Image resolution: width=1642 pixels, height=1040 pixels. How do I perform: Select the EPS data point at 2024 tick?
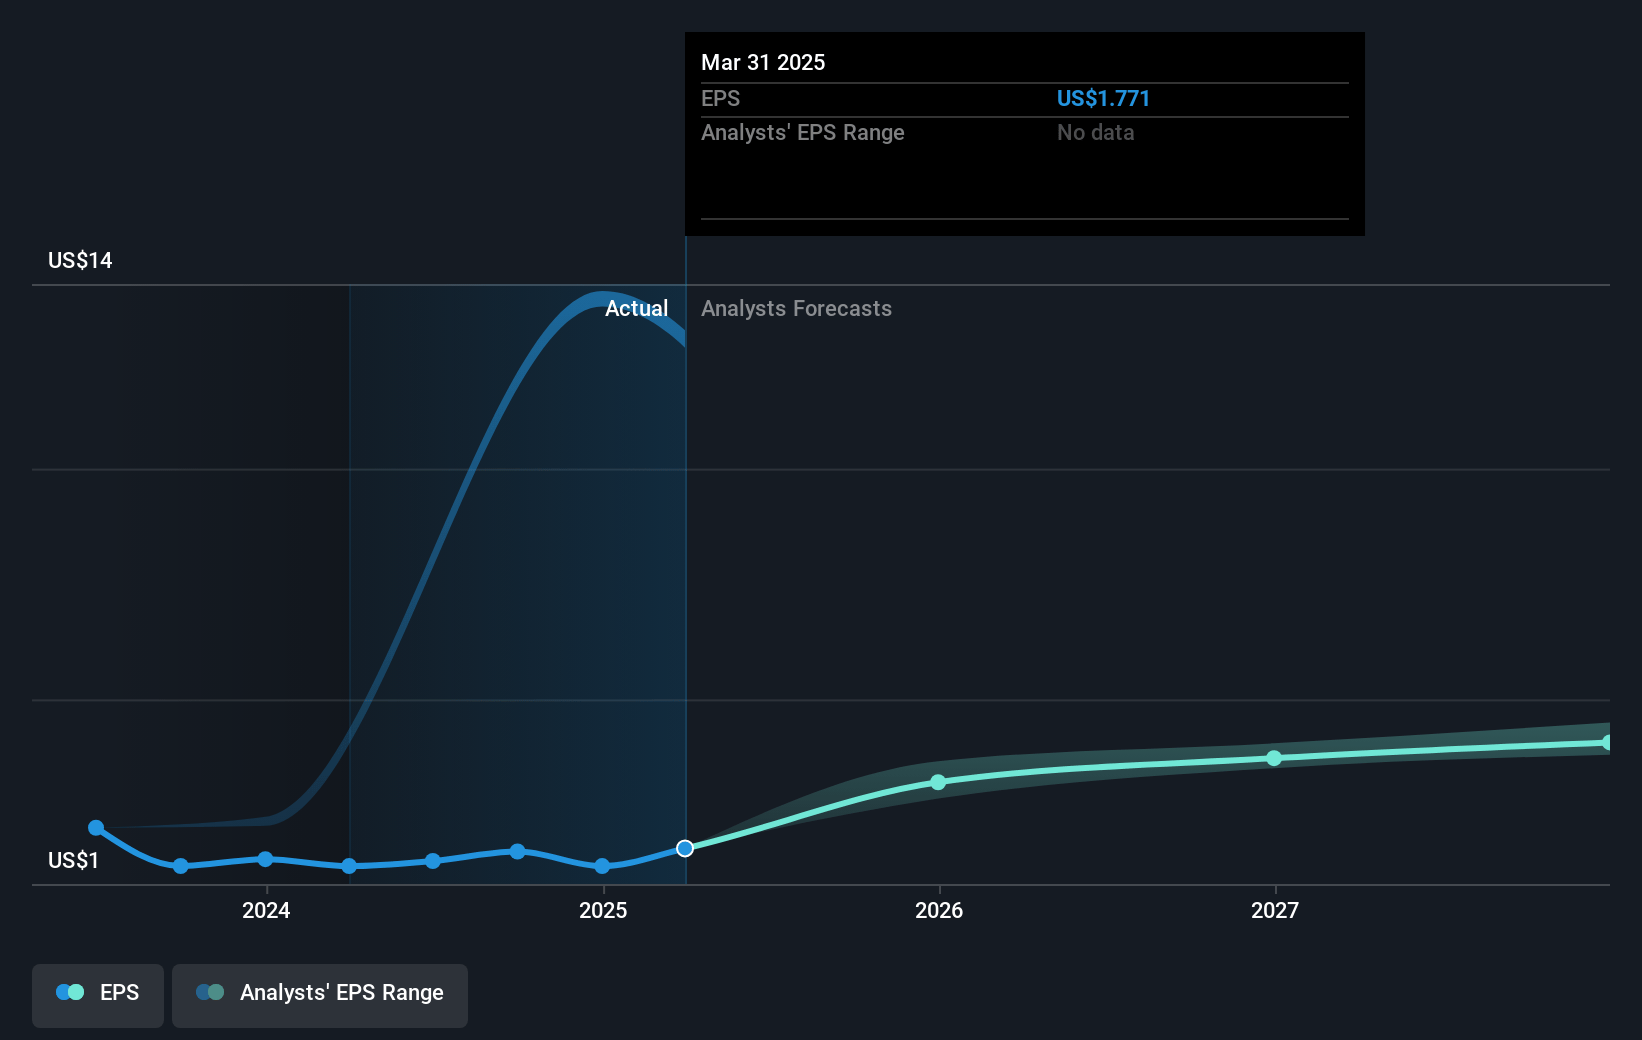pyautogui.click(x=265, y=859)
